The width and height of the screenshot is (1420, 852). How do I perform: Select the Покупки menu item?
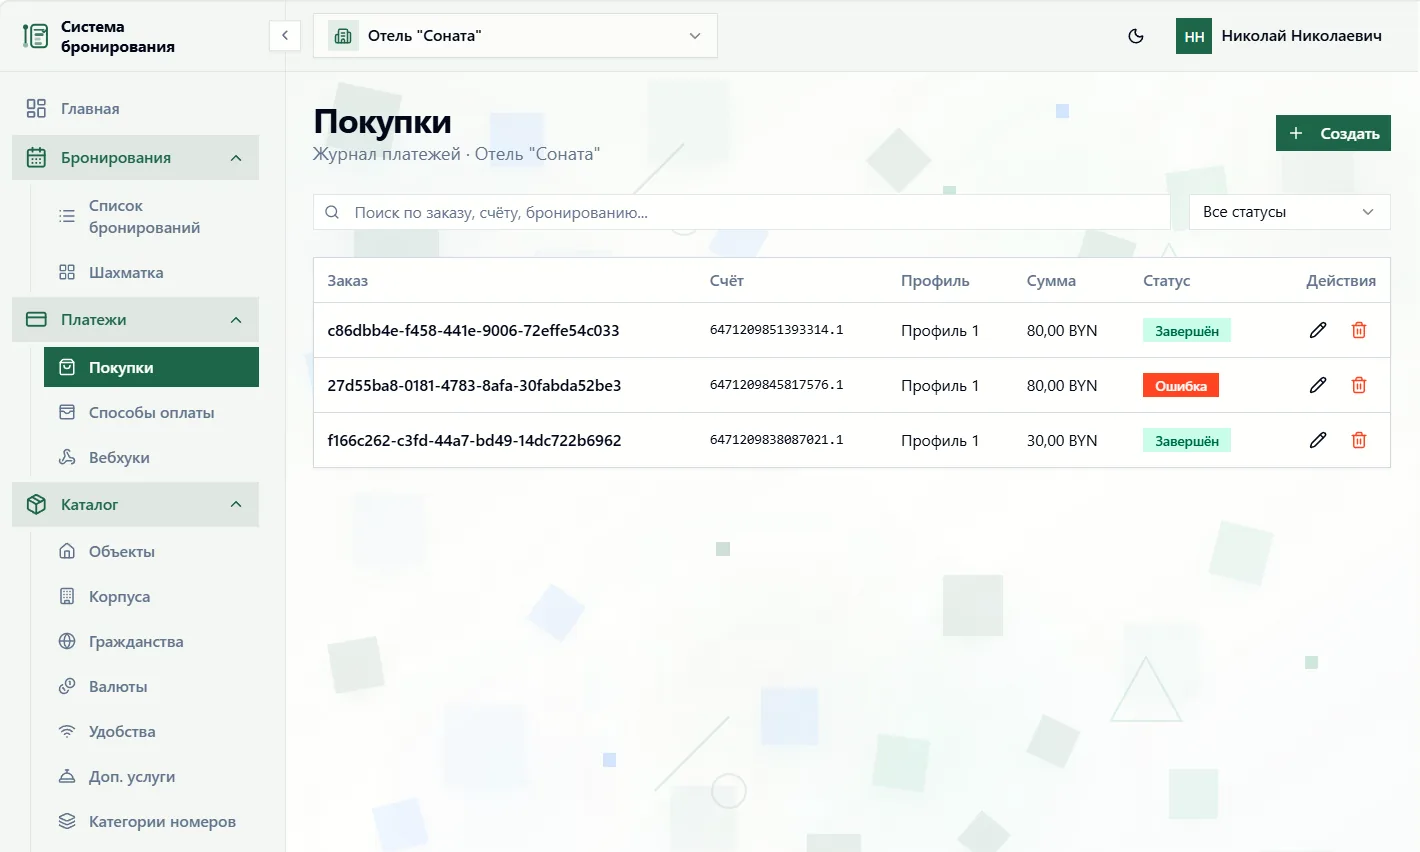click(x=151, y=367)
